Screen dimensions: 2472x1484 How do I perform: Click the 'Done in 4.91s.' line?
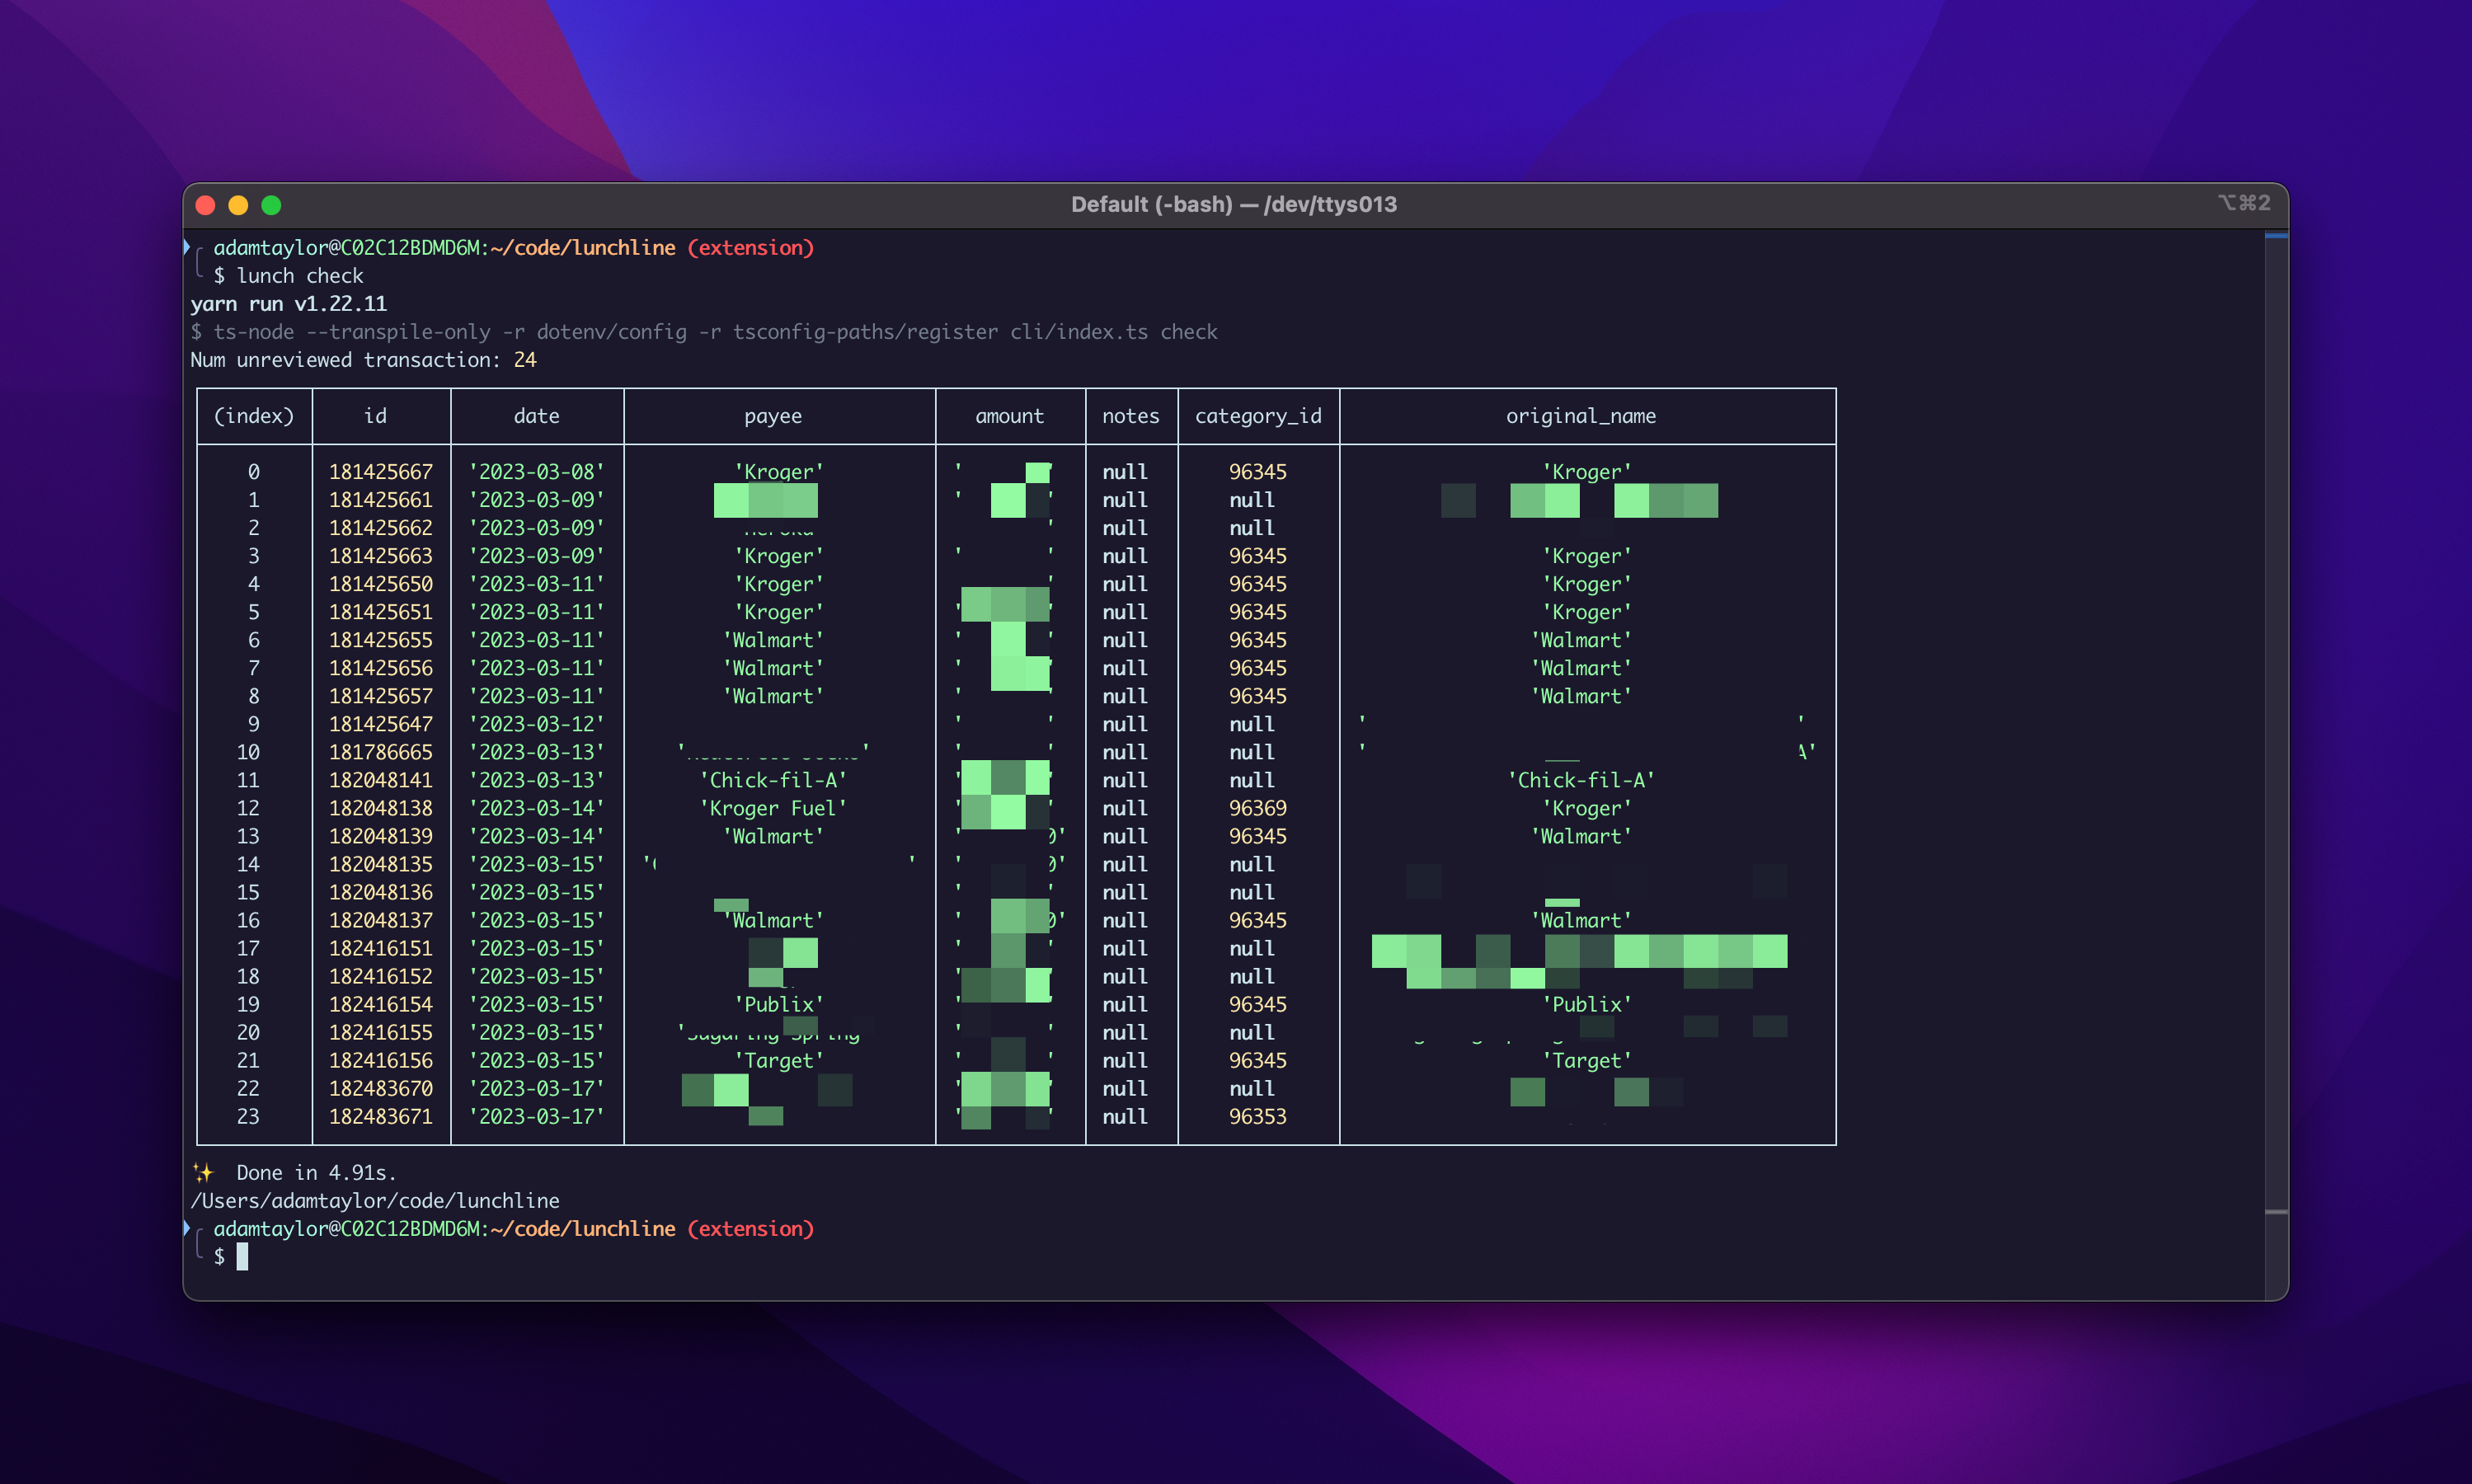(x=316, y=1173)
